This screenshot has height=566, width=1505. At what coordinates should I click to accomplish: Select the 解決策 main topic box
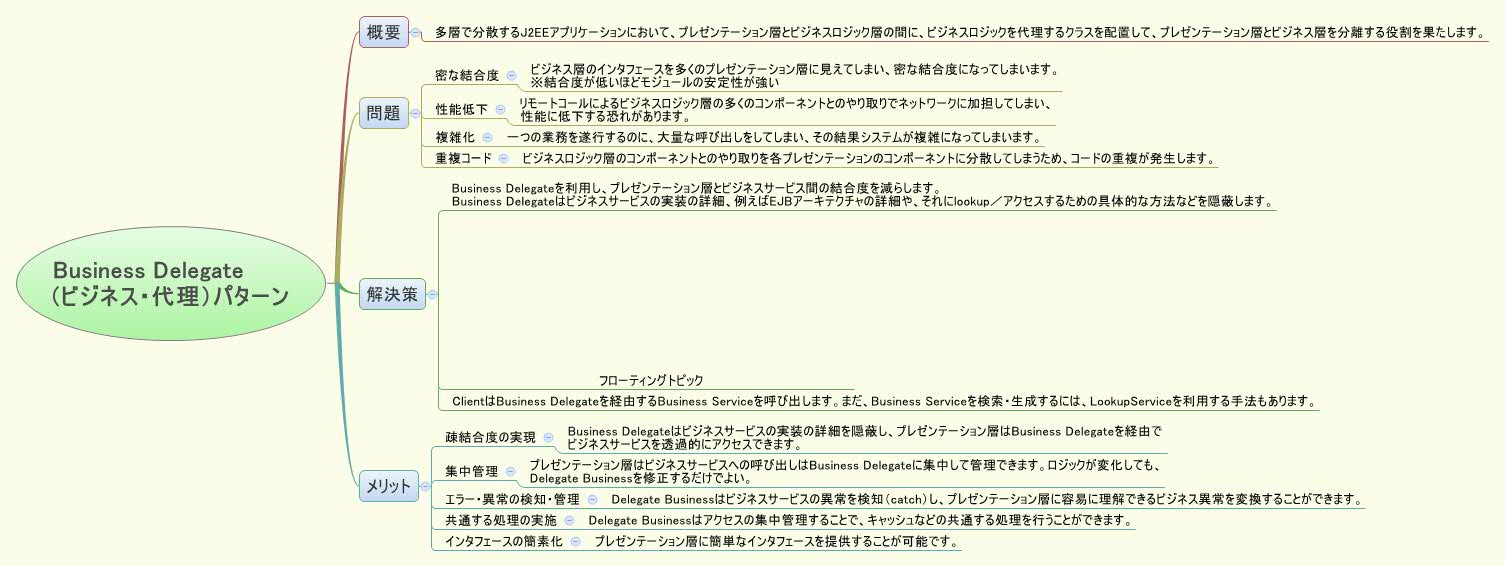(x=392, y=295)
